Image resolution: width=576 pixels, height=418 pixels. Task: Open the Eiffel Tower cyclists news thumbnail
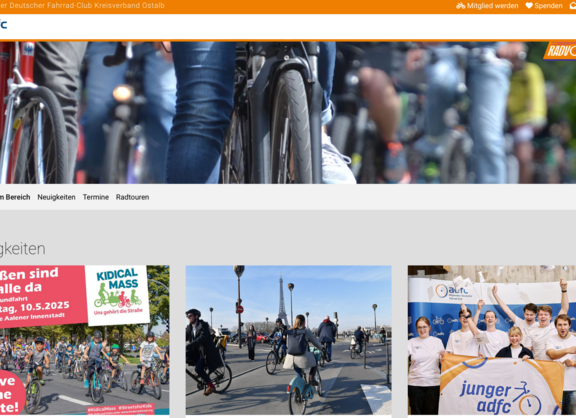point(289,340)
